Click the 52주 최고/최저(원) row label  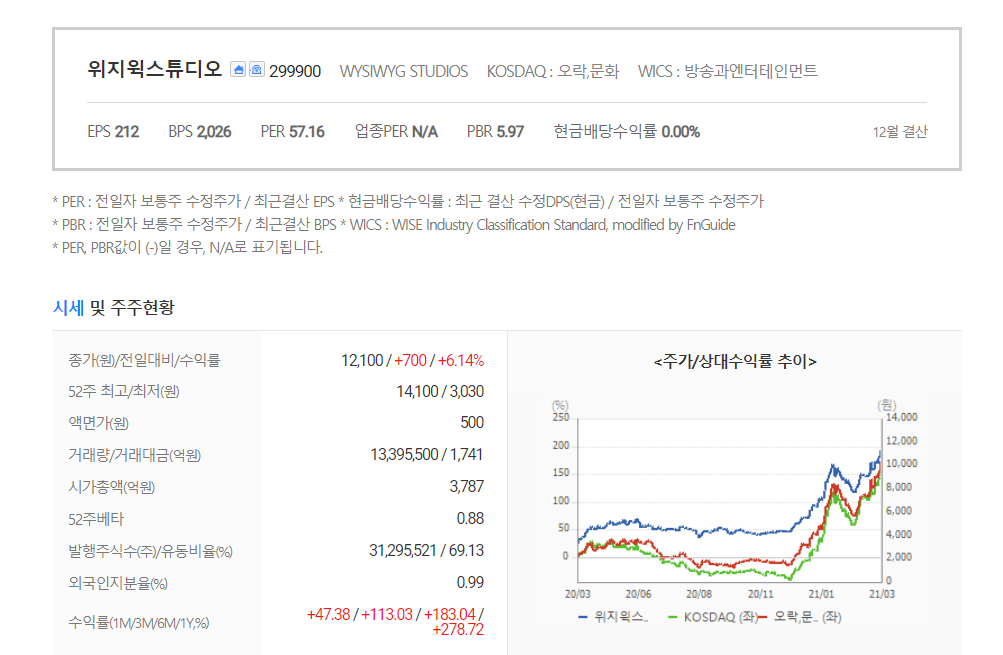tap(123, 391)
